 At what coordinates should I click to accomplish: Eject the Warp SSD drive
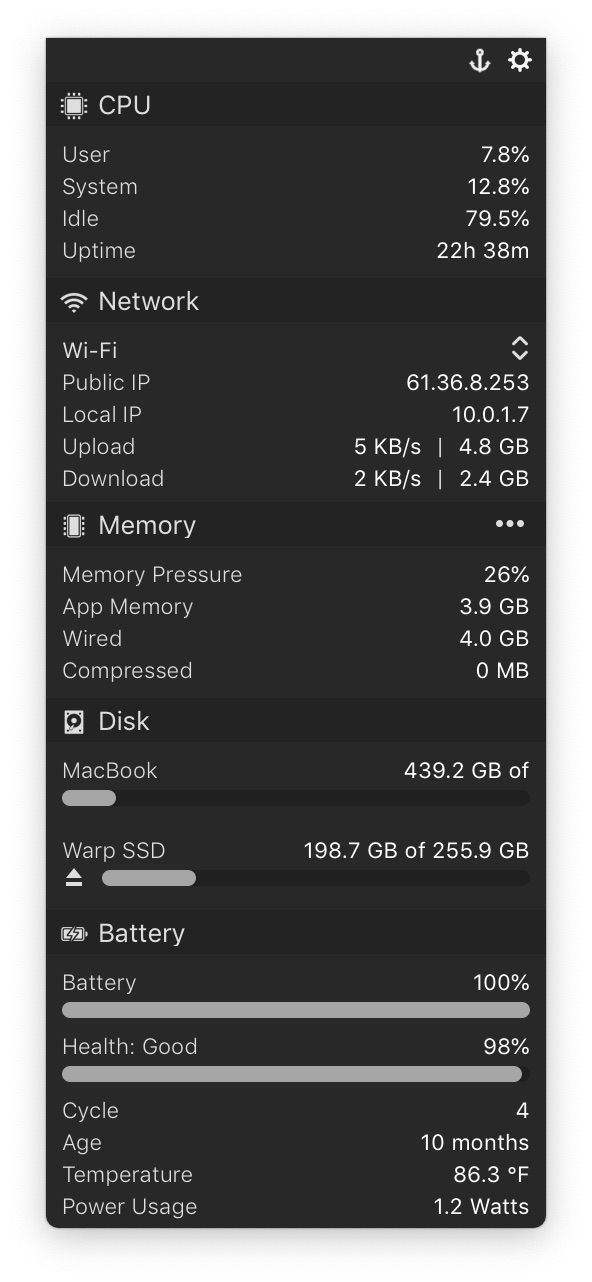point(74,877)
